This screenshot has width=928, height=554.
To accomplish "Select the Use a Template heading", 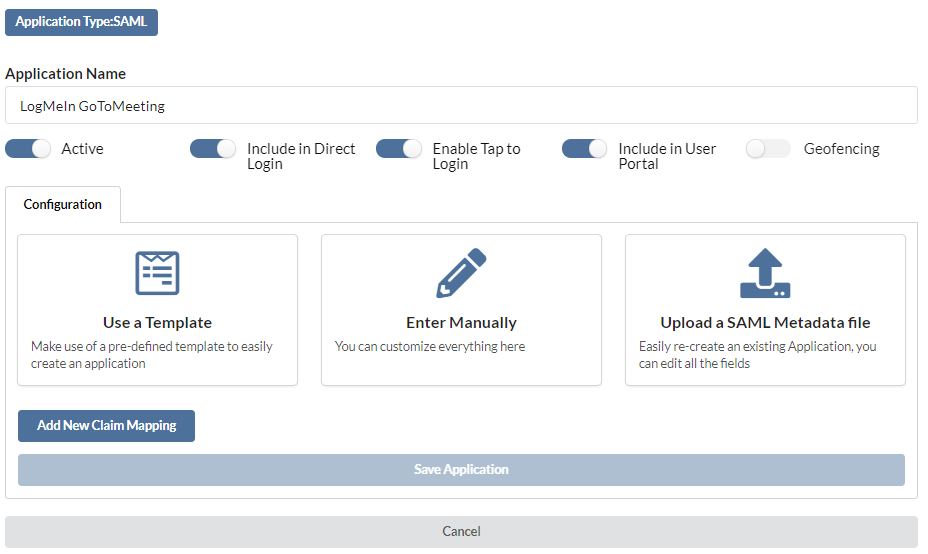I will coord(157,323).
